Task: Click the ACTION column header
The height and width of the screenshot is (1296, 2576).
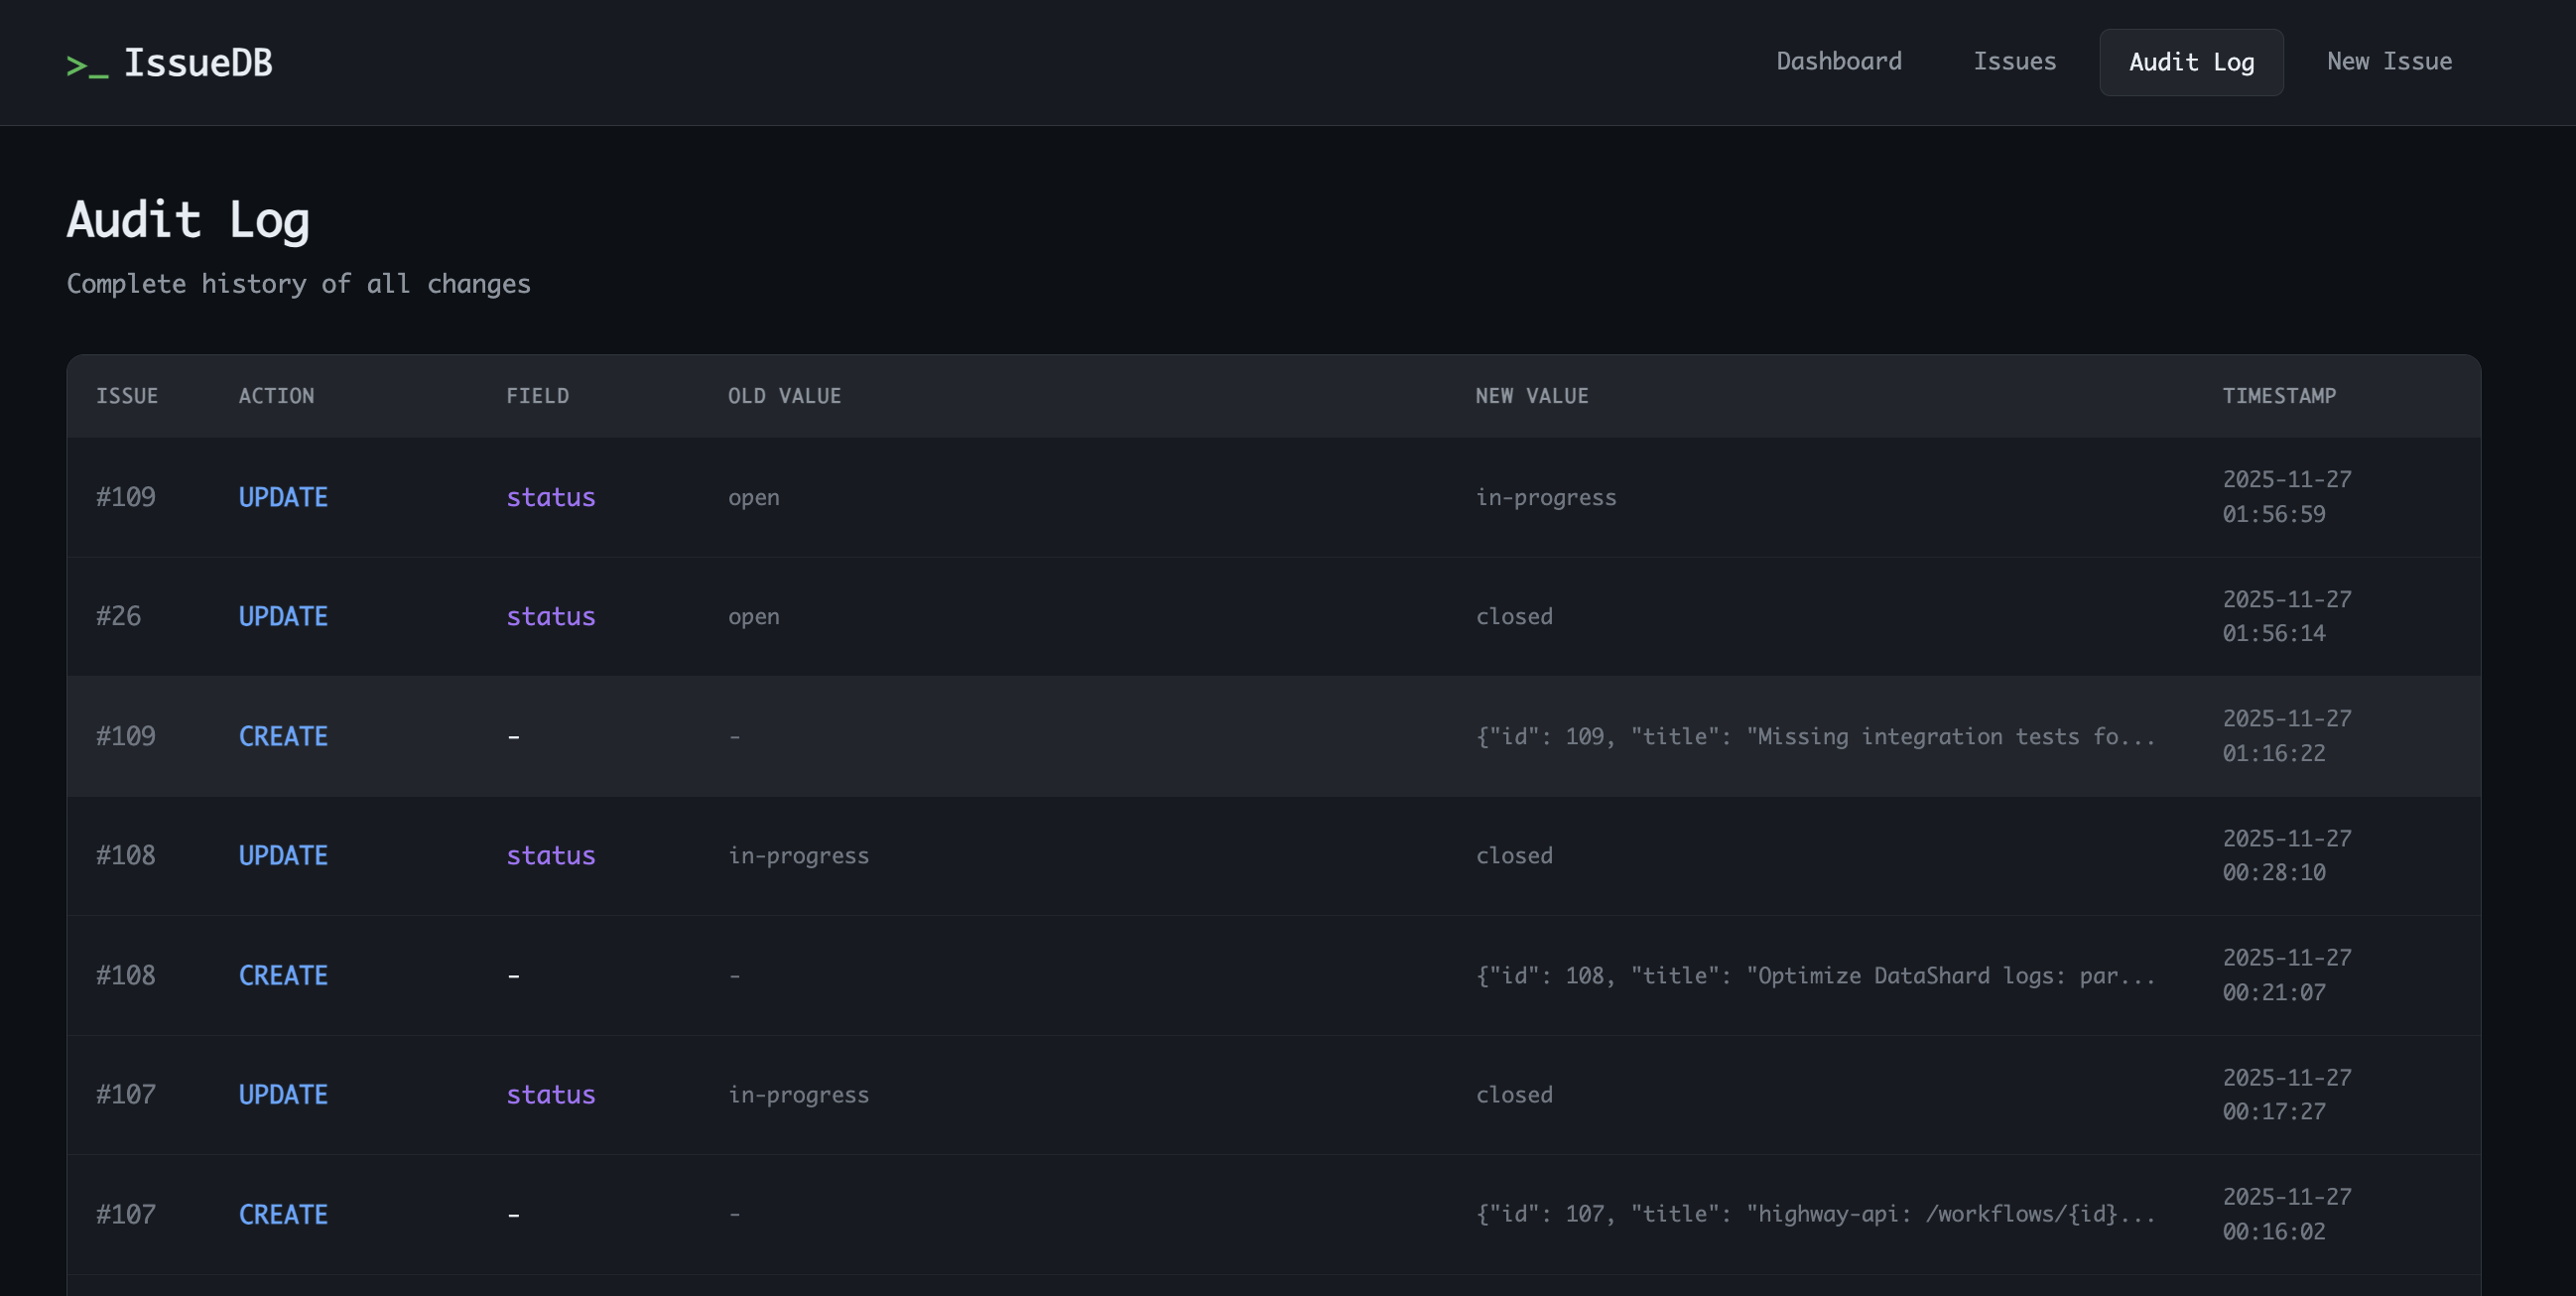Action: tap(276, 396)
